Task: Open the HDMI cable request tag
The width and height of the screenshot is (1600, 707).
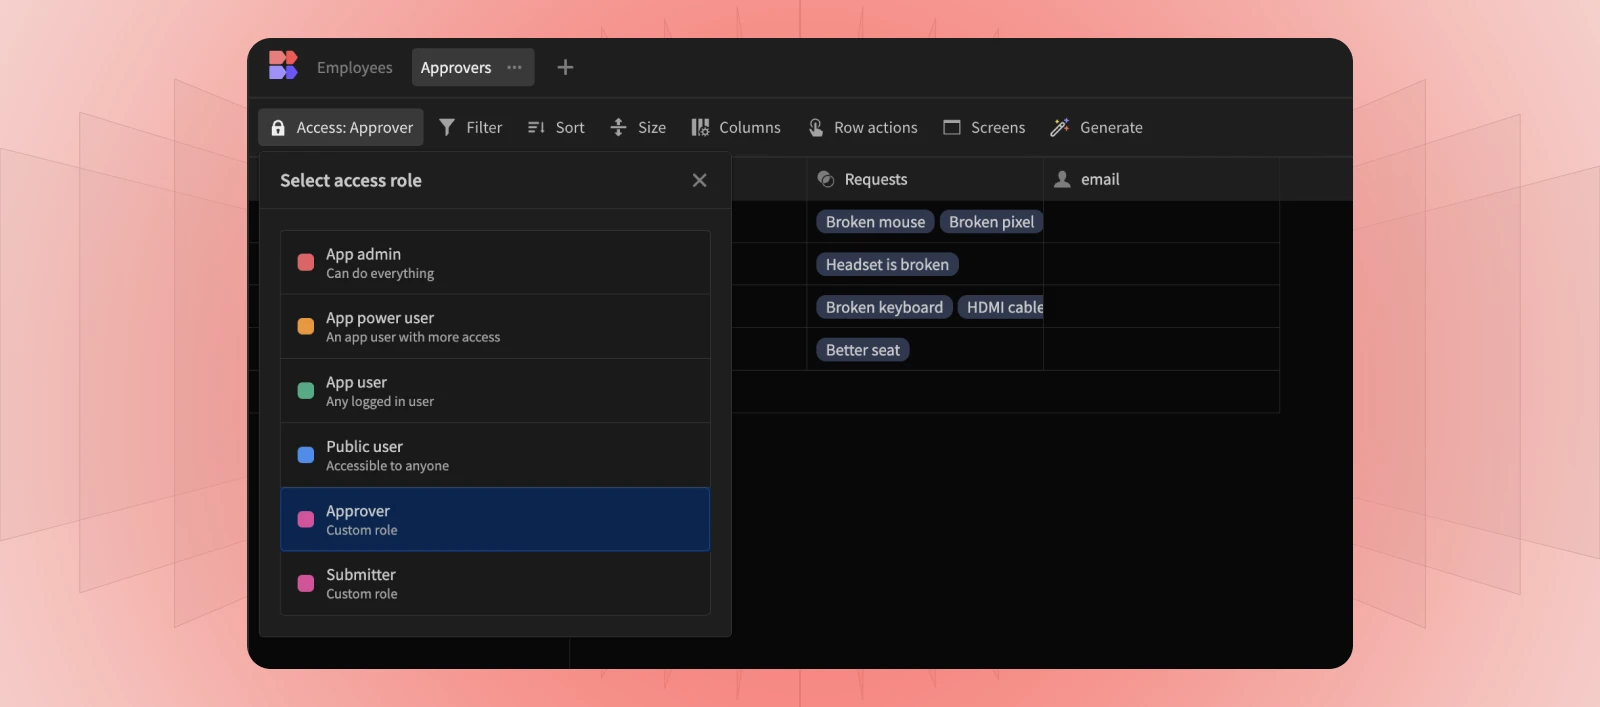Action: tap(1001, 307)
